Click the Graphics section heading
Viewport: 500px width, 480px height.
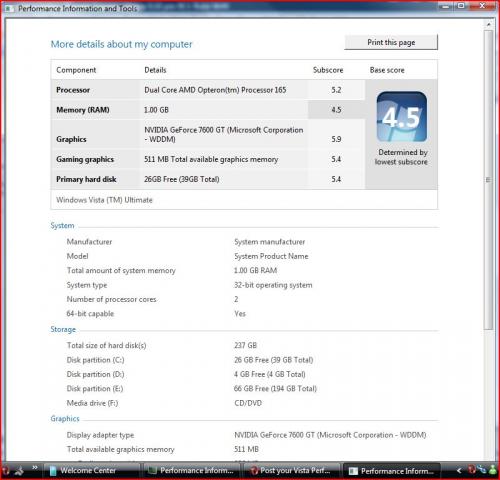click(65, 419)
